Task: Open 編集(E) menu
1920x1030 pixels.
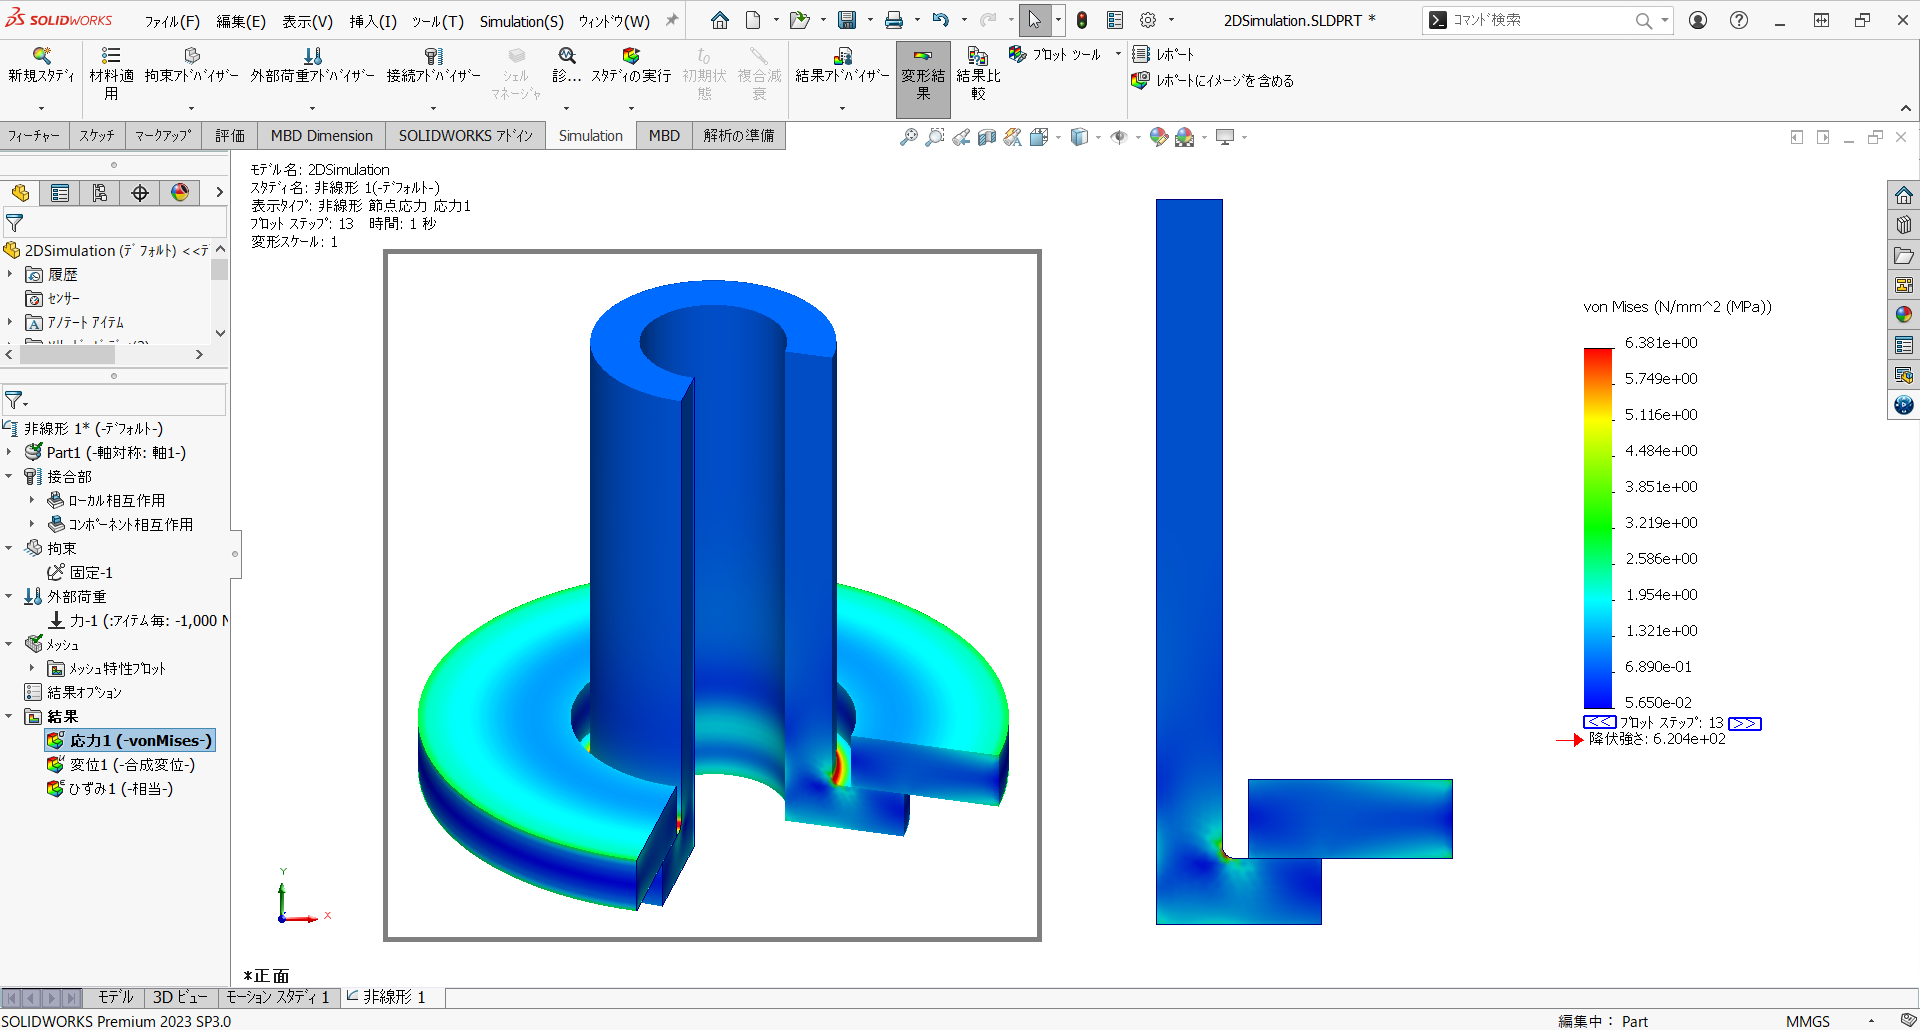Action: coord(241,21)
